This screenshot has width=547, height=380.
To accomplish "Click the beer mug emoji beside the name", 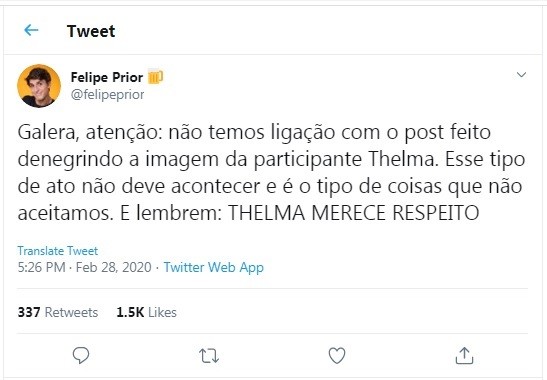I will tap(155, 77).
